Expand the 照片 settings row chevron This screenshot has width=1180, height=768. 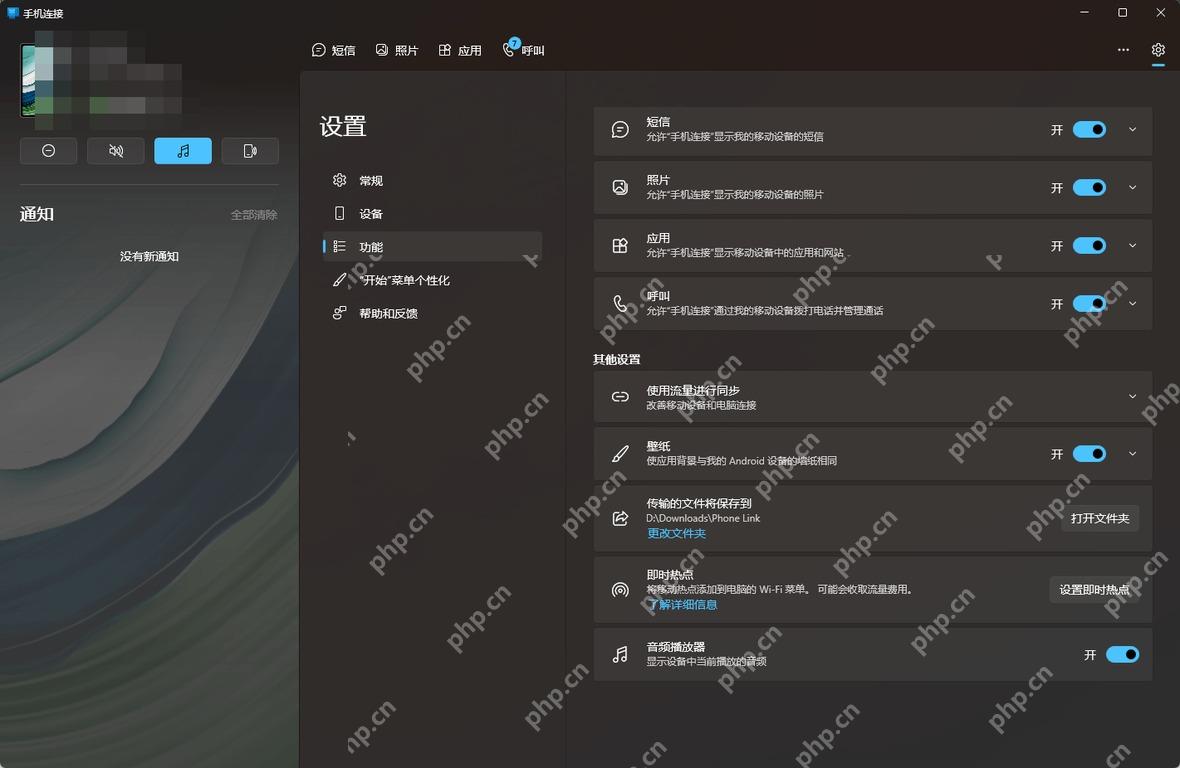point(1133,187)
